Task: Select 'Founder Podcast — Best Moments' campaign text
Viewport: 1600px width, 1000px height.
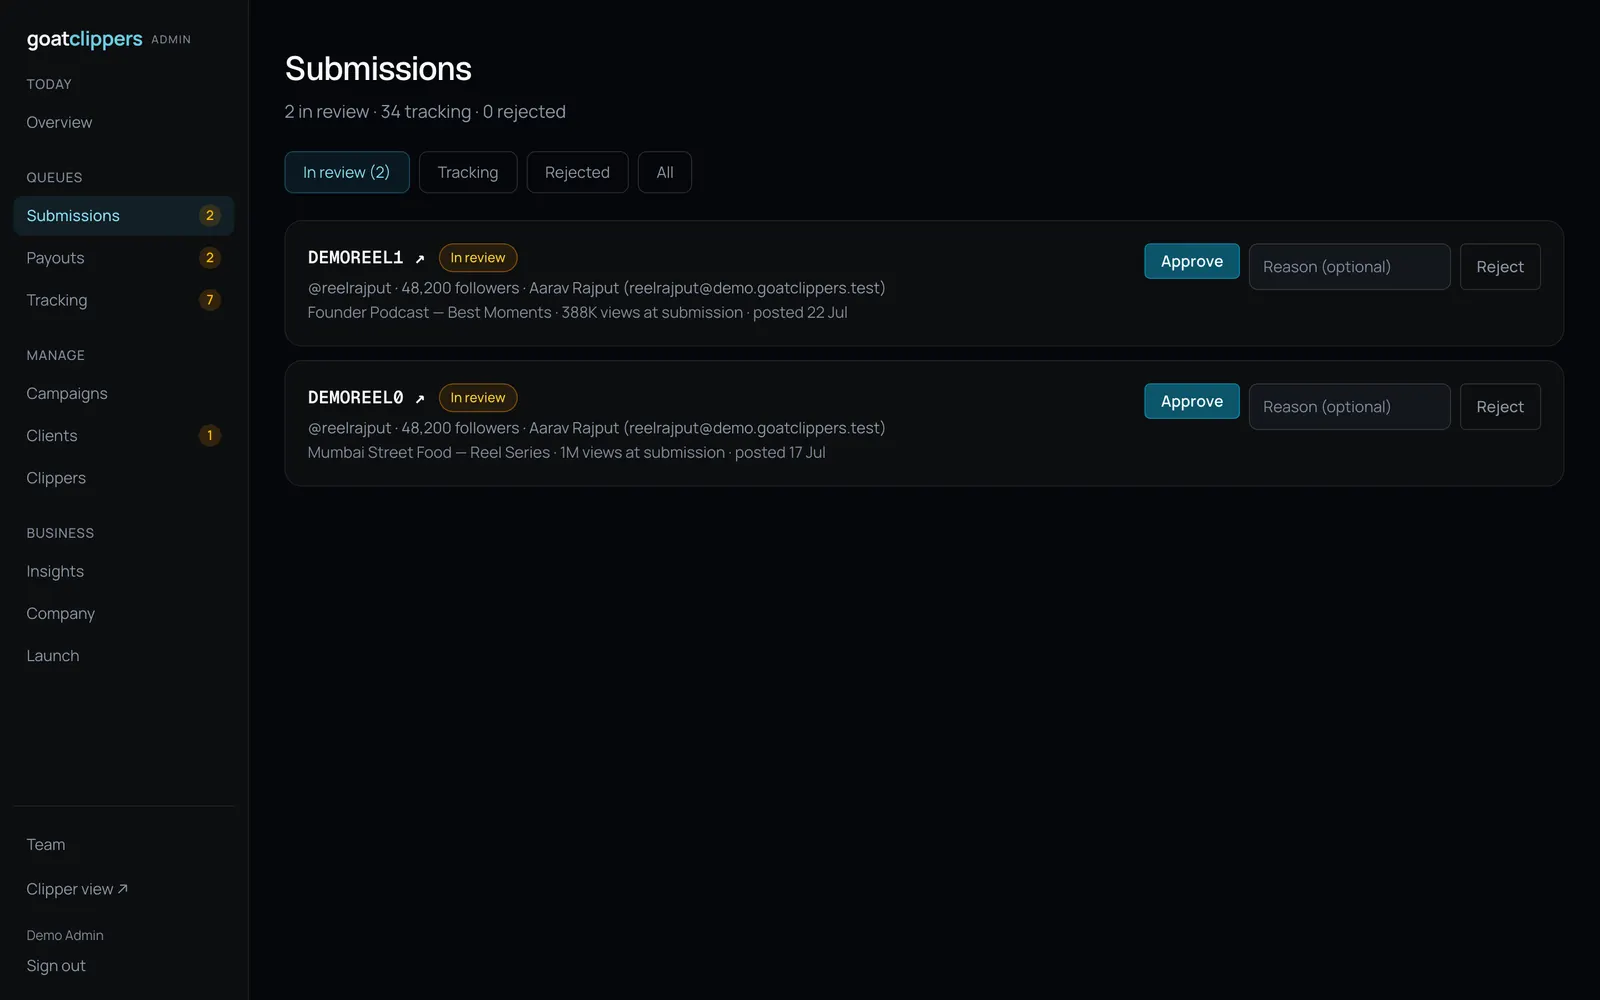Action: pyautogui.click(x=430, y=313)
